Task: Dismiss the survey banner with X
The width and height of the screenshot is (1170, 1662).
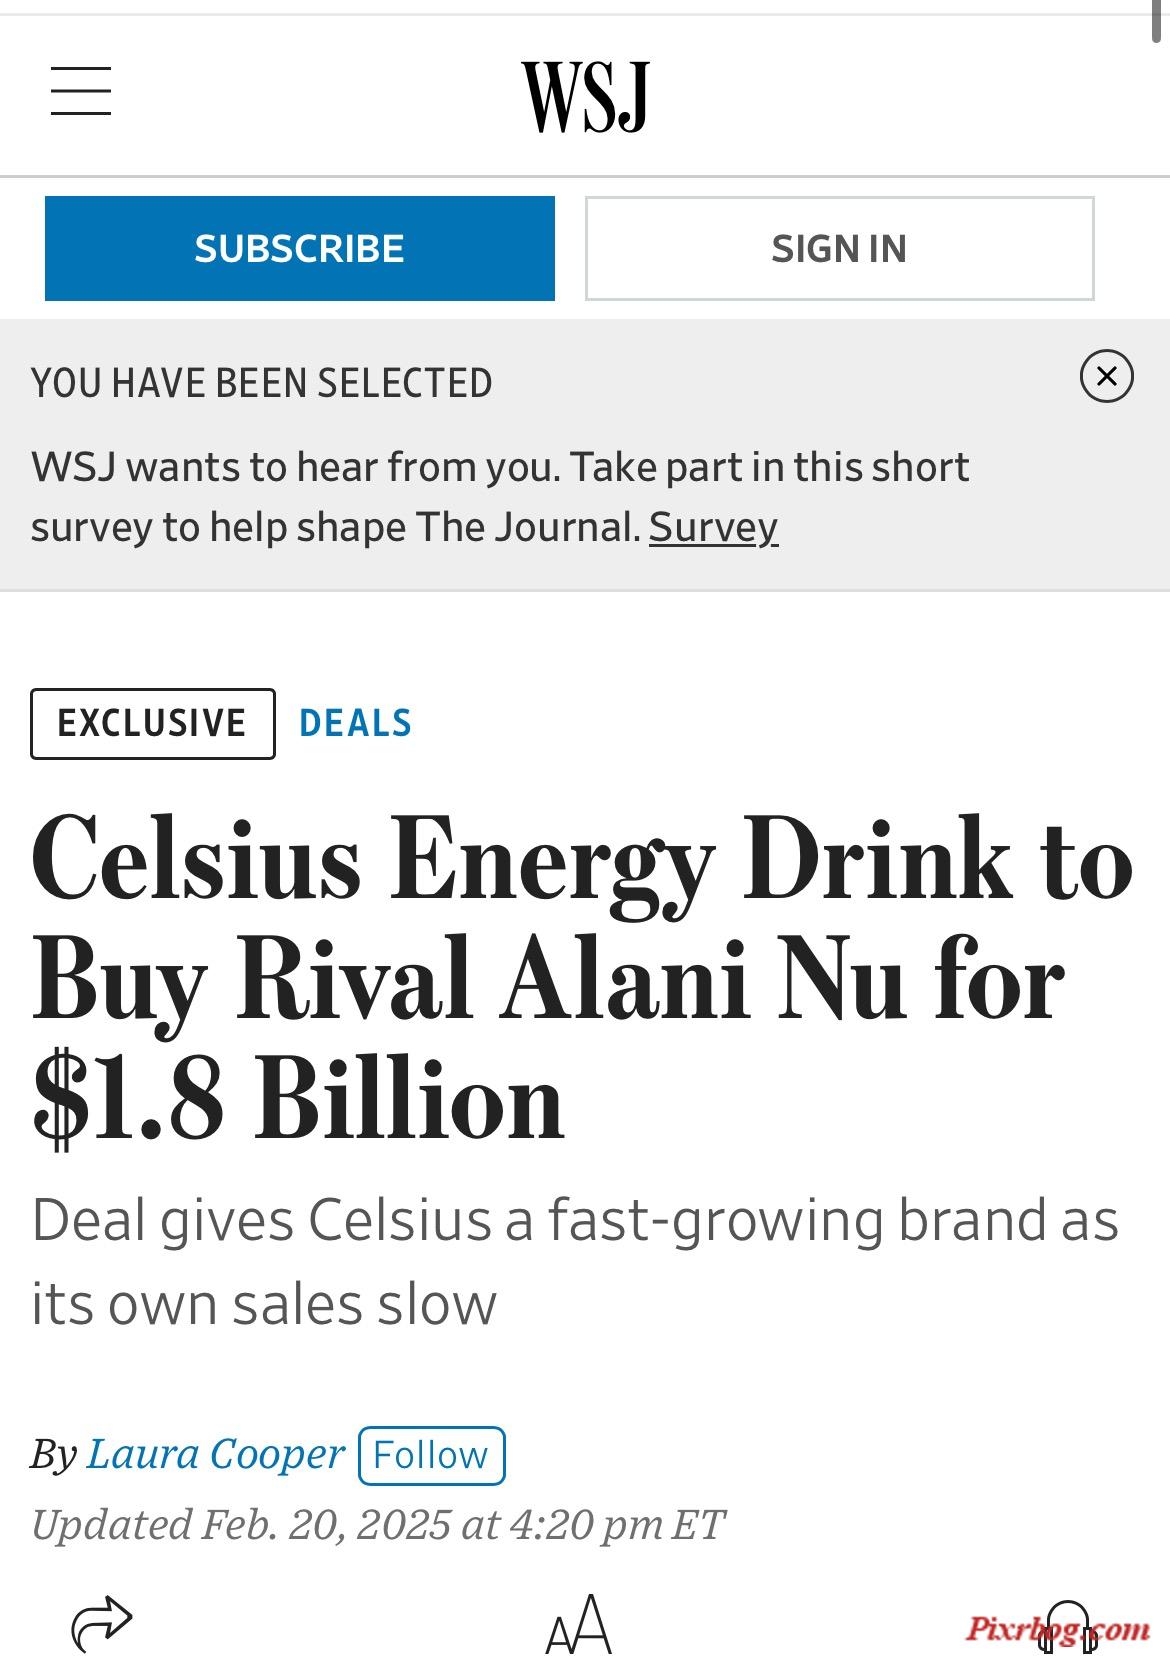Action: click(x=1106, y=376)
